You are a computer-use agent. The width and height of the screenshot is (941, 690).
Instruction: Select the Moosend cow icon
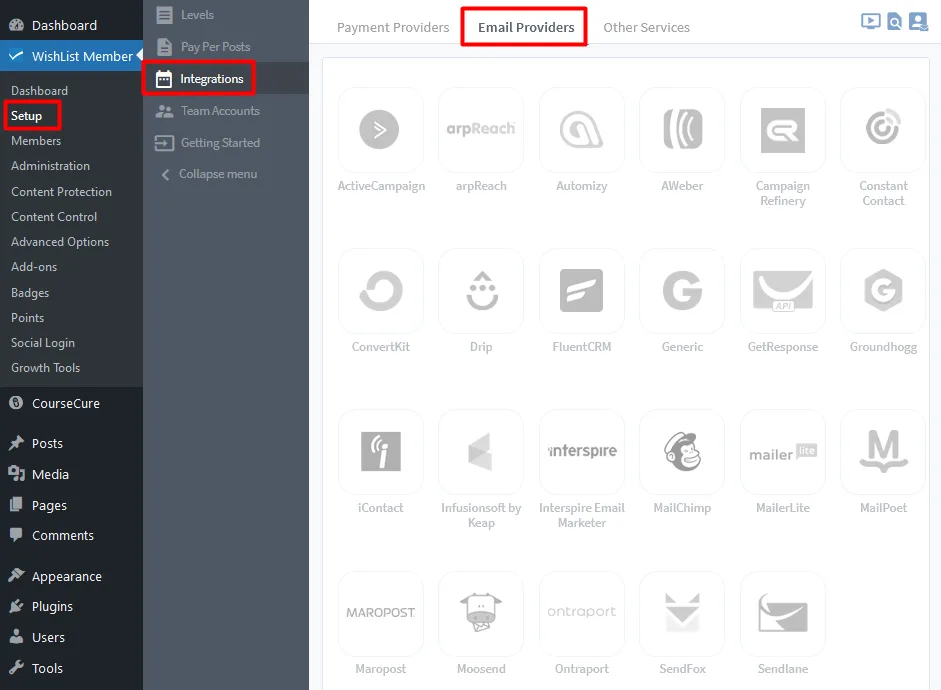pos(481,613)
